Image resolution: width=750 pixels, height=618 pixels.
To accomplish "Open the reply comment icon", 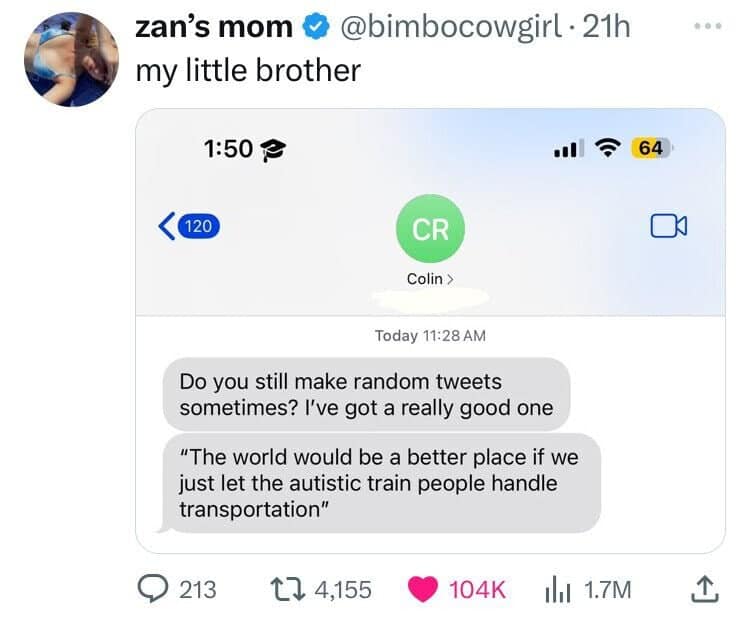I will [156, 589].
